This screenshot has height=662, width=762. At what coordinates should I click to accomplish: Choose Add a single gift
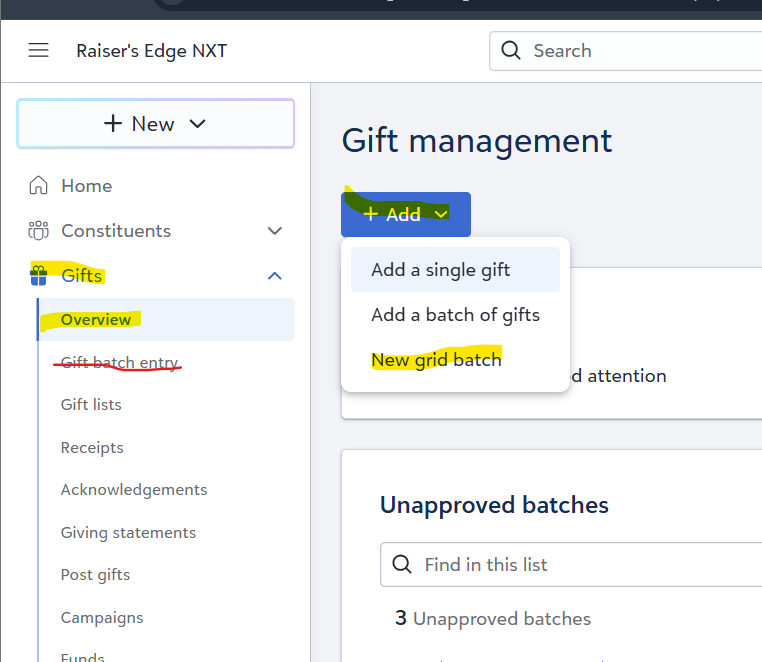(455, 269)
